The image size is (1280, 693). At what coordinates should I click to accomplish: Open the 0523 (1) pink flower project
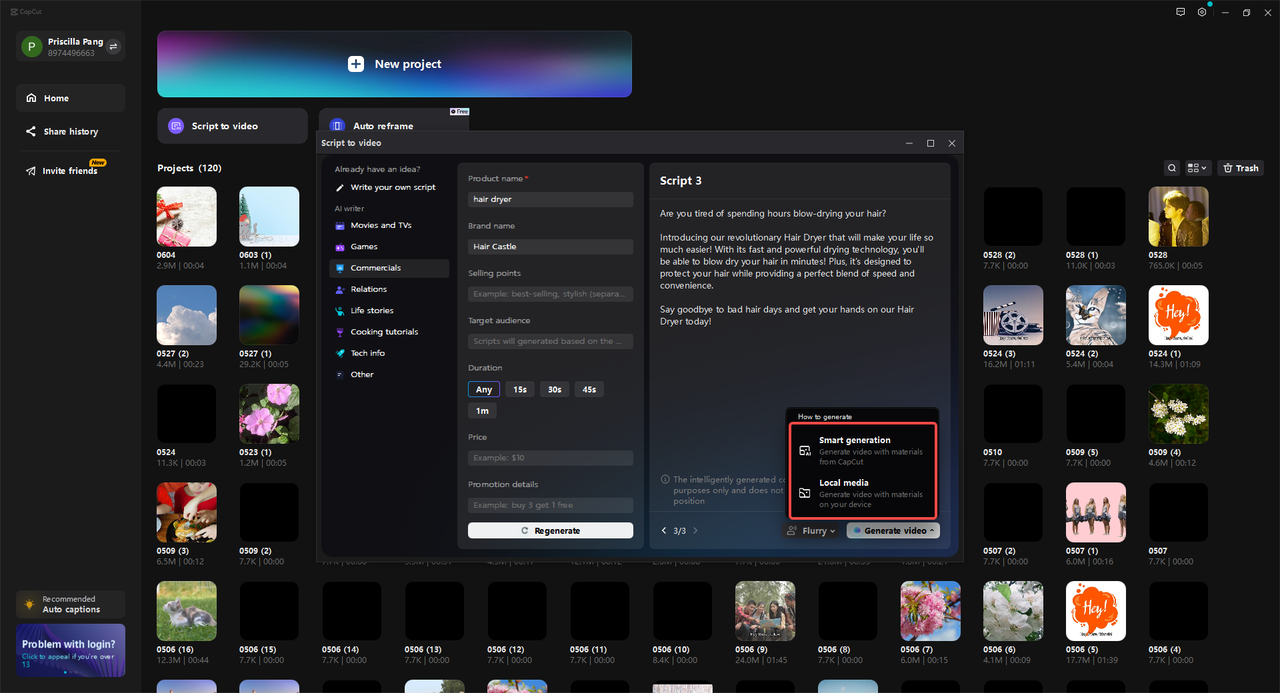click(269, 414)
